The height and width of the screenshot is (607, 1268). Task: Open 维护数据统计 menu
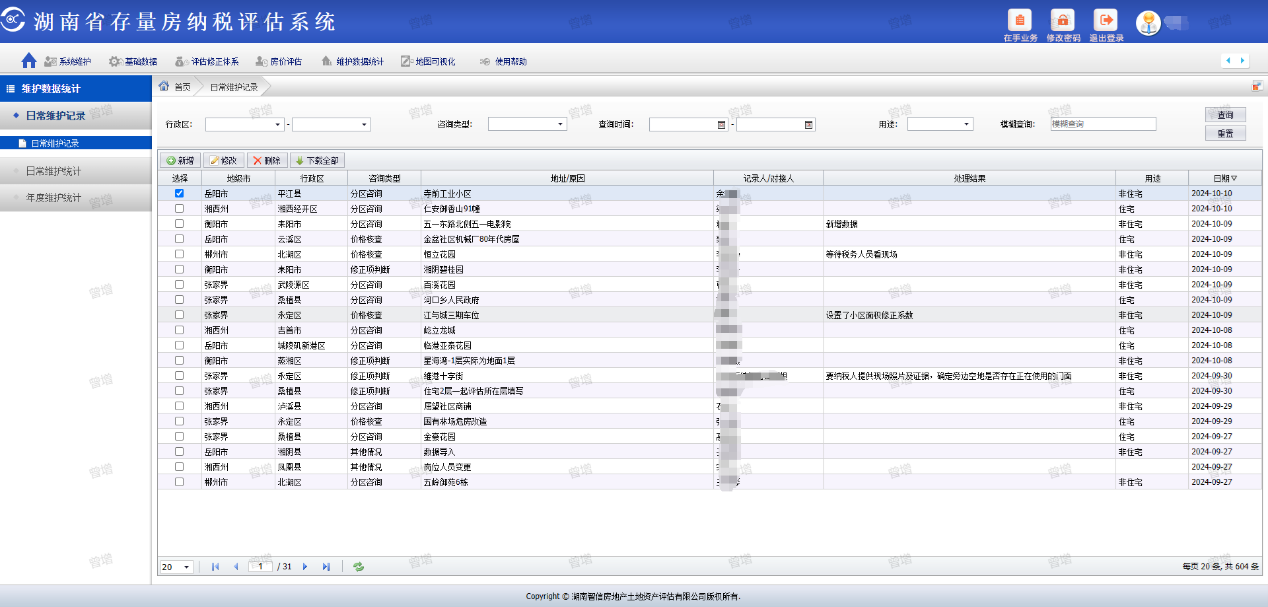pos(352,61)
